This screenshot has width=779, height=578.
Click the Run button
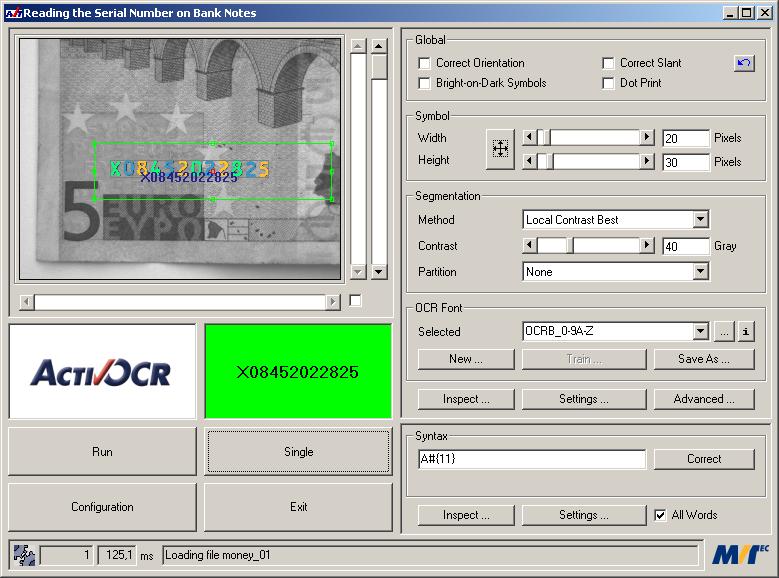102,451
